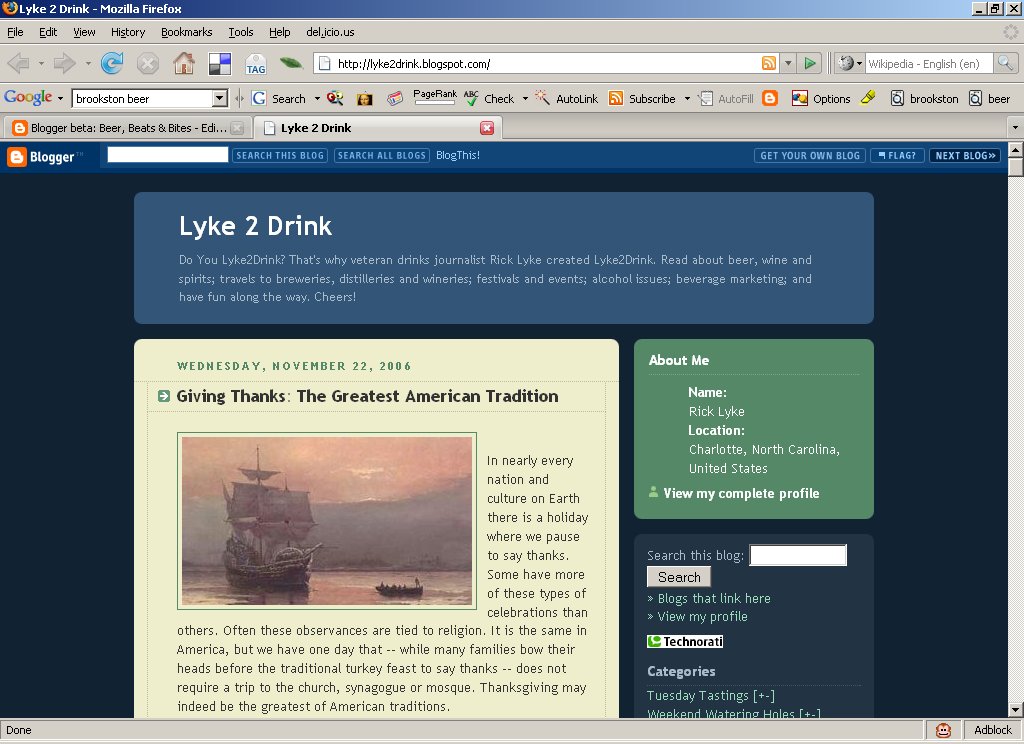This screenshot has height=744, width=1024.
Task: Open the Edit menu
Action: [48, 32]
